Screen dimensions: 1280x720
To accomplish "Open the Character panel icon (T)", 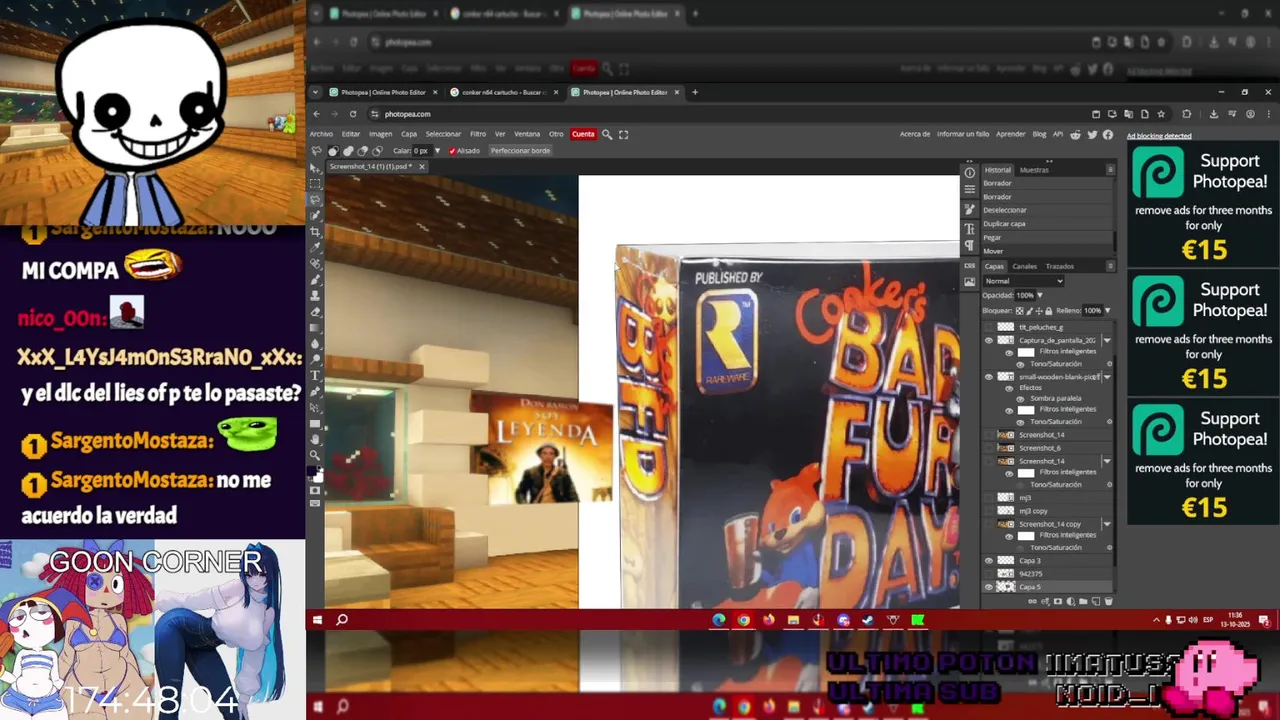I will point(969,229).
